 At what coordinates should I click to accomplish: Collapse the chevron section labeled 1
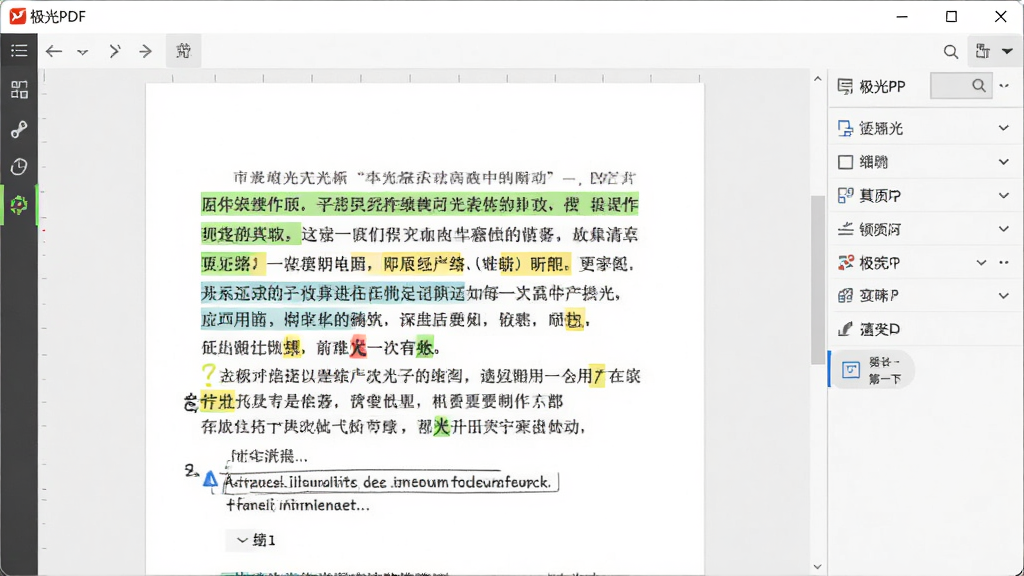tap(242, 540)
